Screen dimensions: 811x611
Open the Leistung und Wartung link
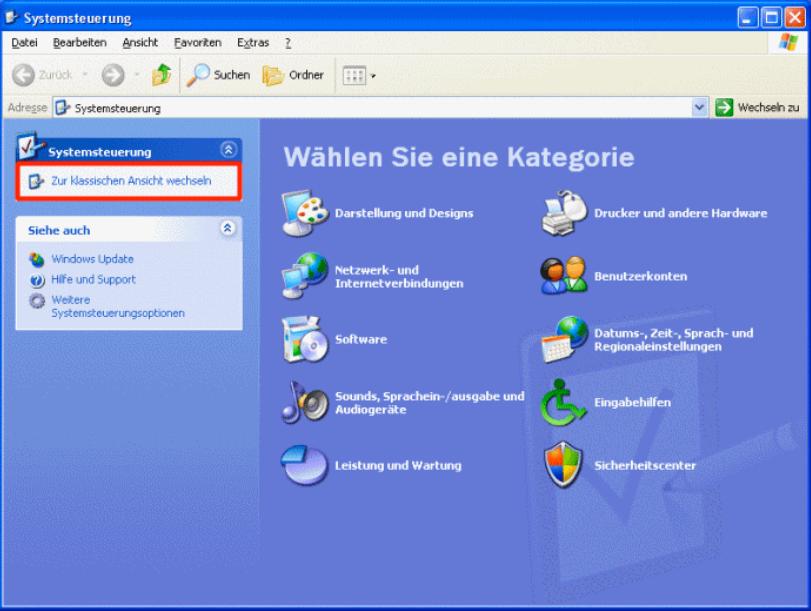[x=398, y=466]
